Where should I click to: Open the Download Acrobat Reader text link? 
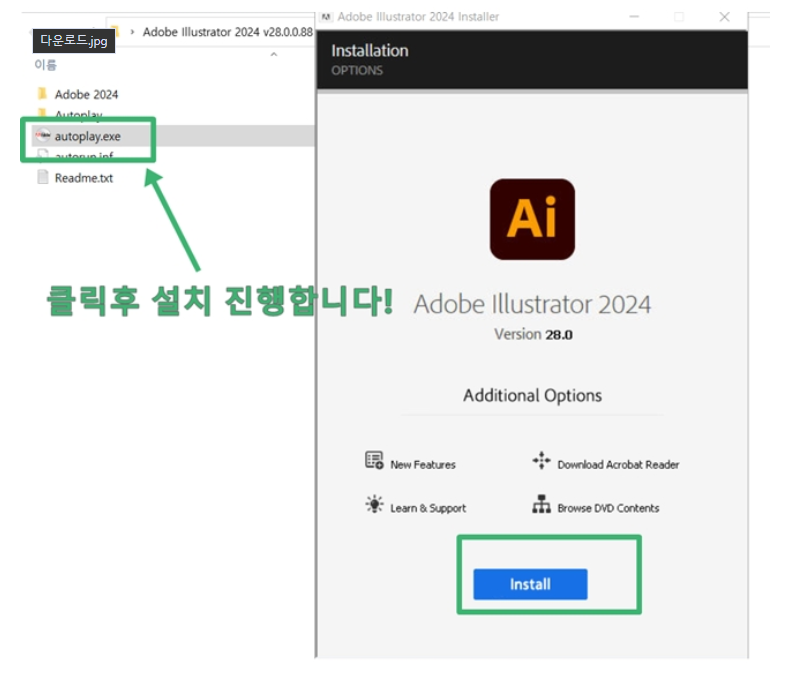click(x=618, y=464)
